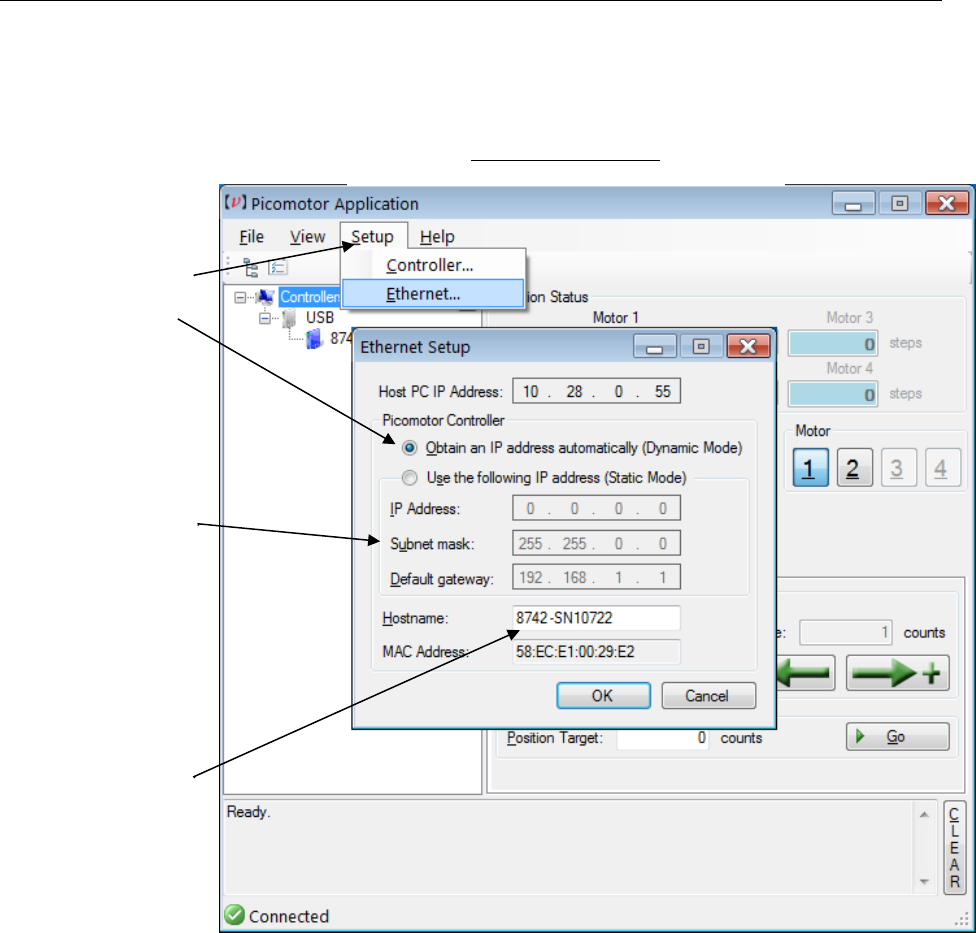This screenshot has height=933, width=976.
Task: Collapse the USB tree node
Action: [265, 319]
